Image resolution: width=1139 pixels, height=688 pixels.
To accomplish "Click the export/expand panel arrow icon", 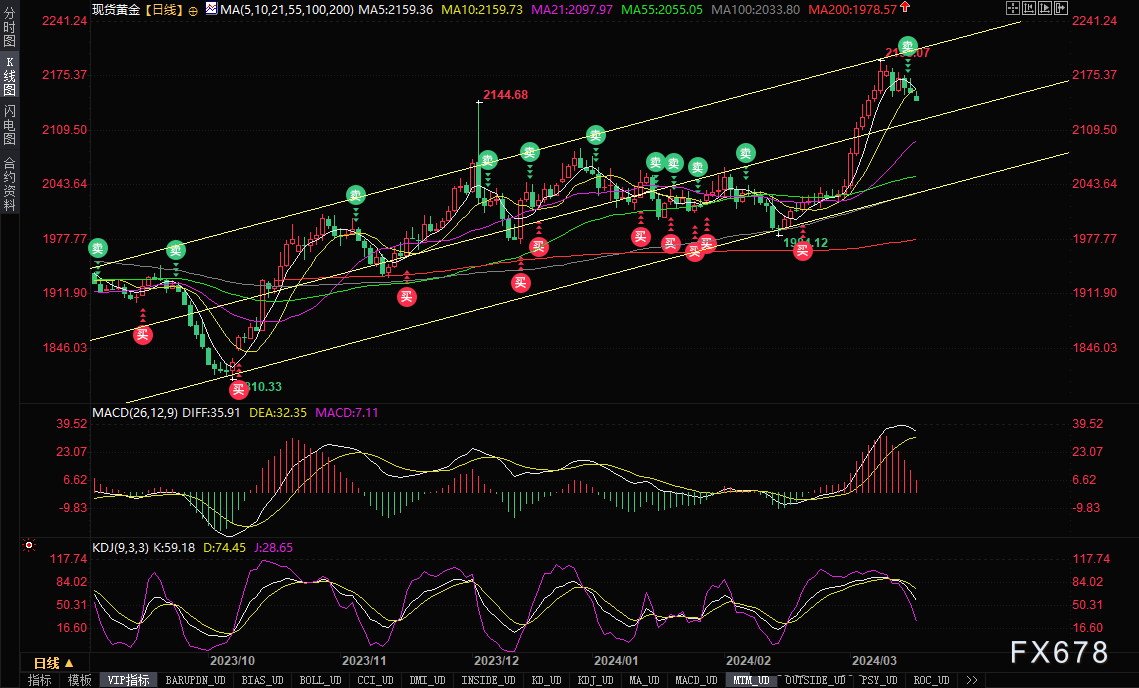I will click(1061, 8).
